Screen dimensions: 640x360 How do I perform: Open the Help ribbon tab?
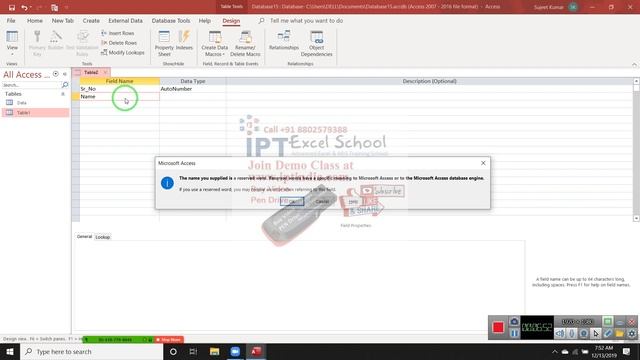pos(204,20)
